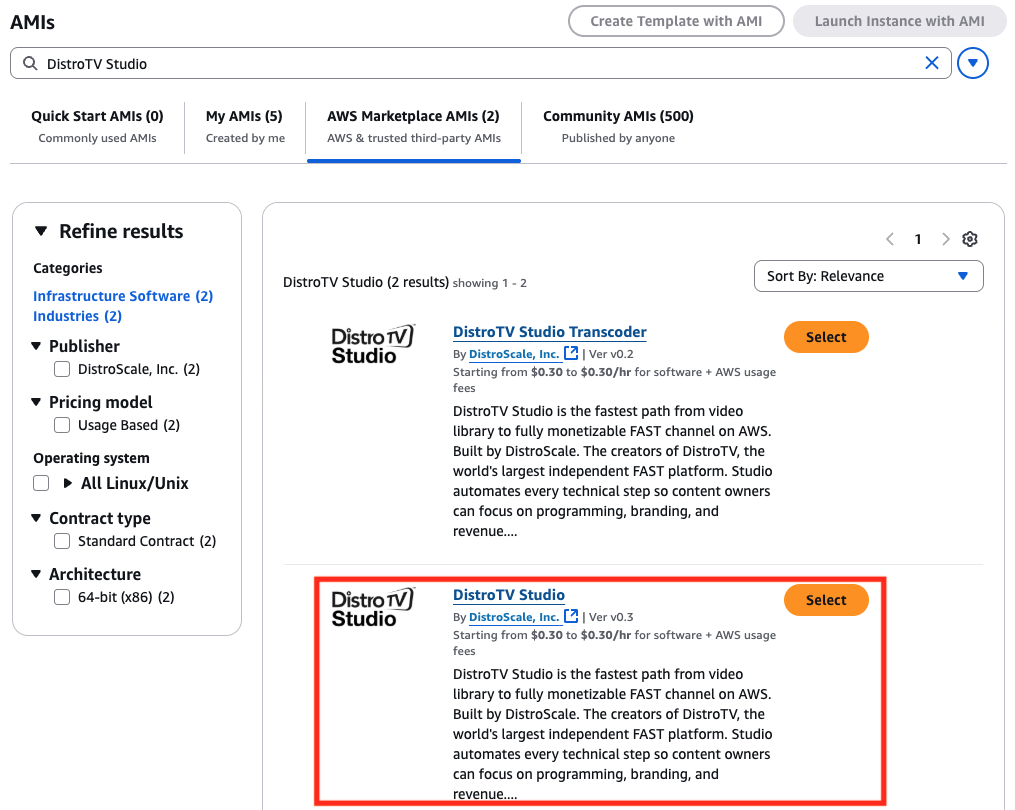The height and width of the screenshot is (810, 1015).
Task: Go to previous results page arrow
Action: click(890, 239)
